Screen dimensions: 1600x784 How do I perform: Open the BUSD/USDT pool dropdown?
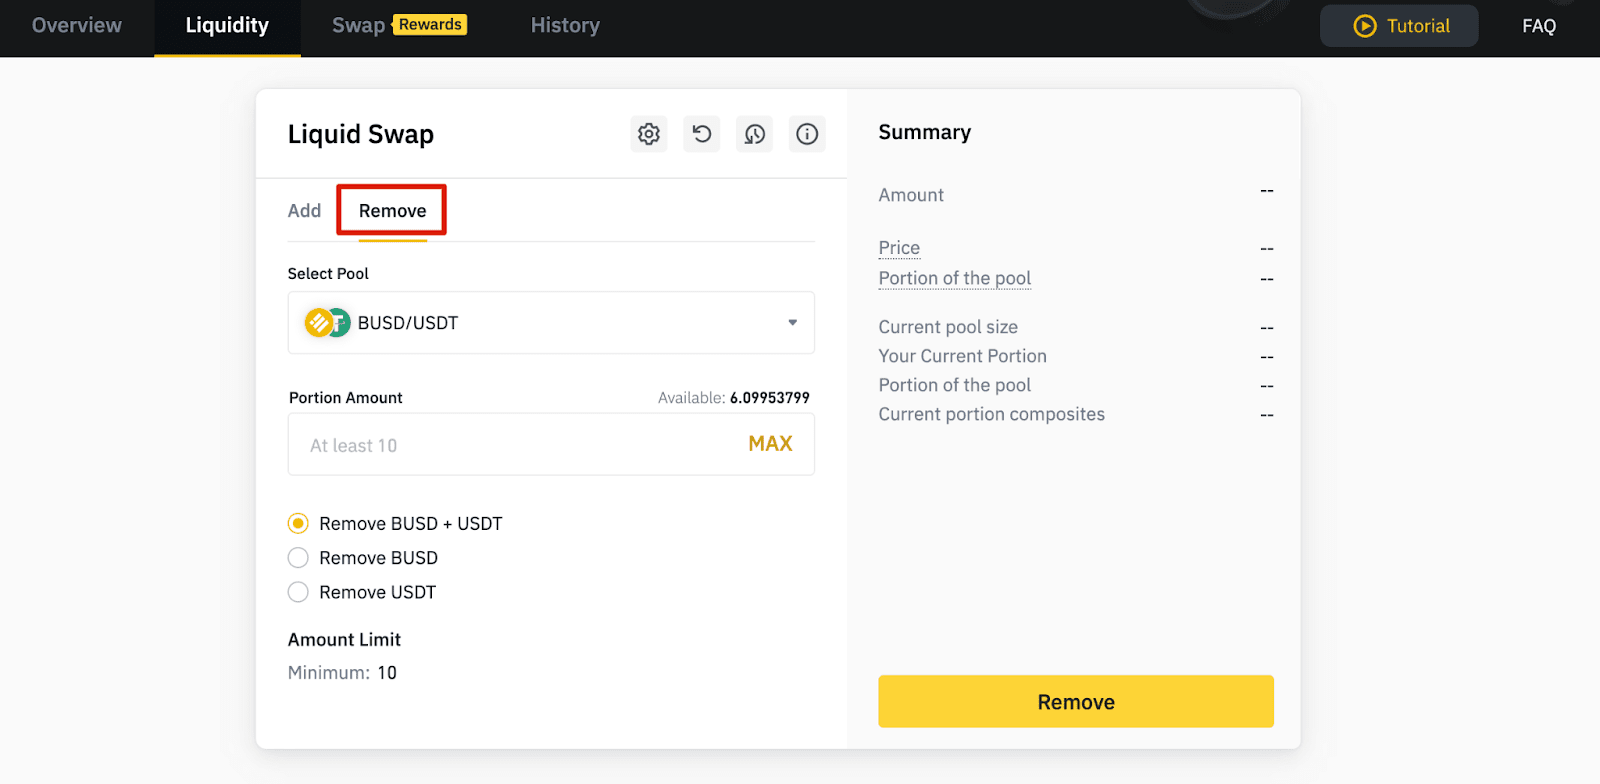point(551,323)
